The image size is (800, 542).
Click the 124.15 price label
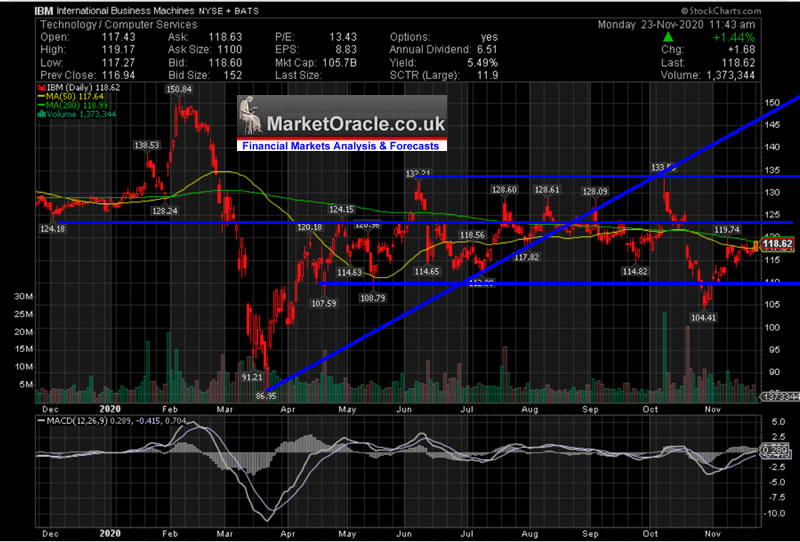tap(341, 209)
